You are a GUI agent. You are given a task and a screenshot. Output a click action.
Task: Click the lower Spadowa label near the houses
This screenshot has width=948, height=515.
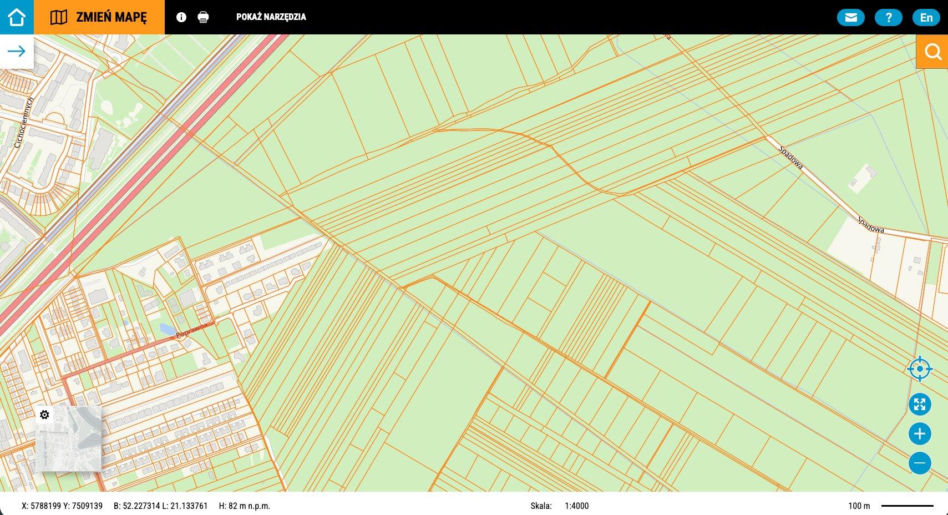tap(871, 225)
